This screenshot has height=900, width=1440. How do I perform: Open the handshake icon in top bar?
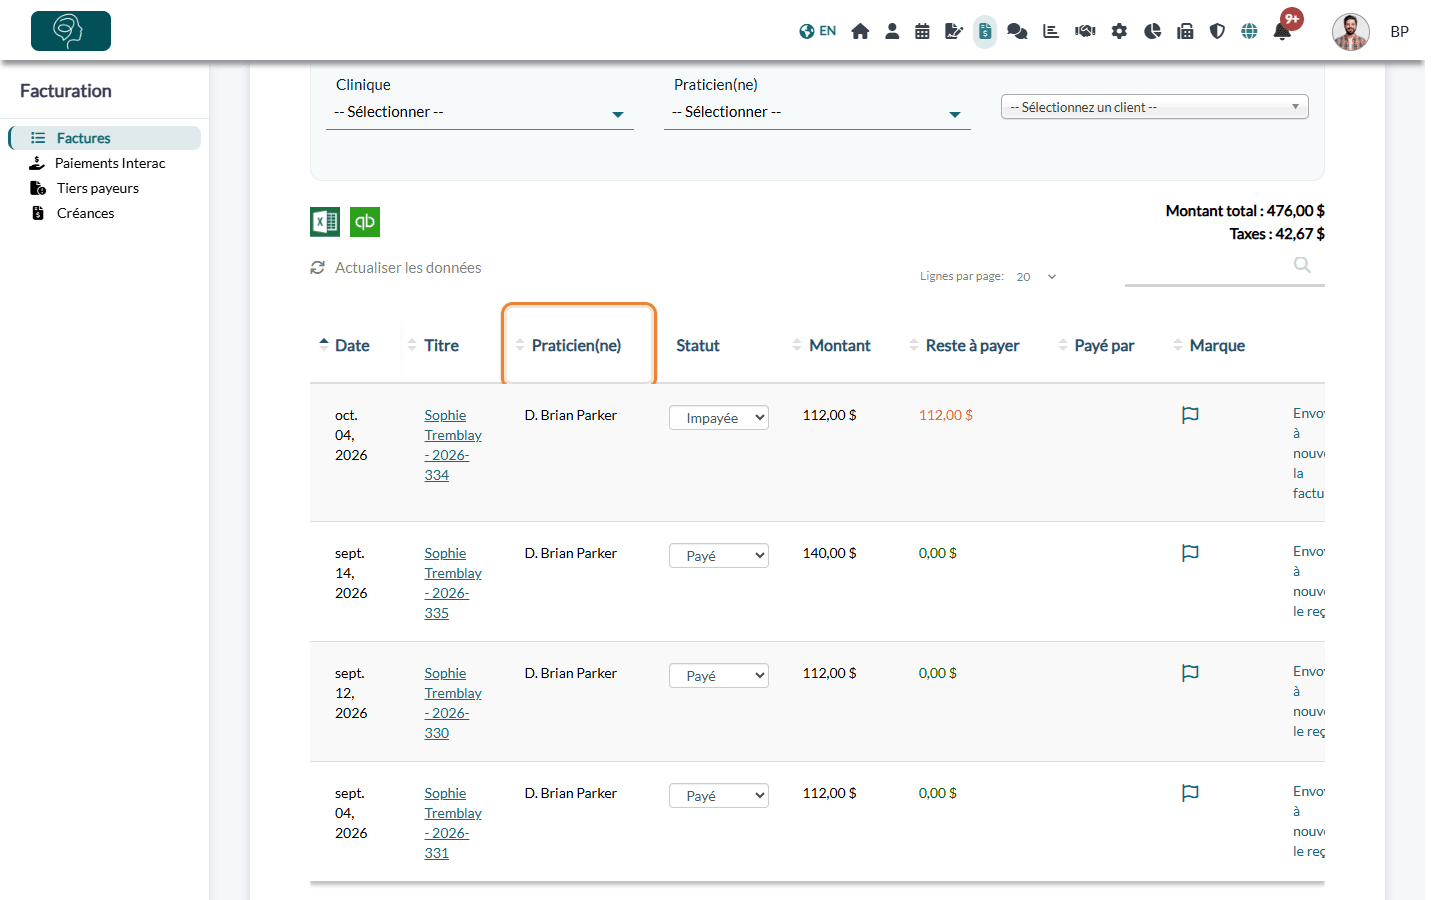coord(1085,31)
